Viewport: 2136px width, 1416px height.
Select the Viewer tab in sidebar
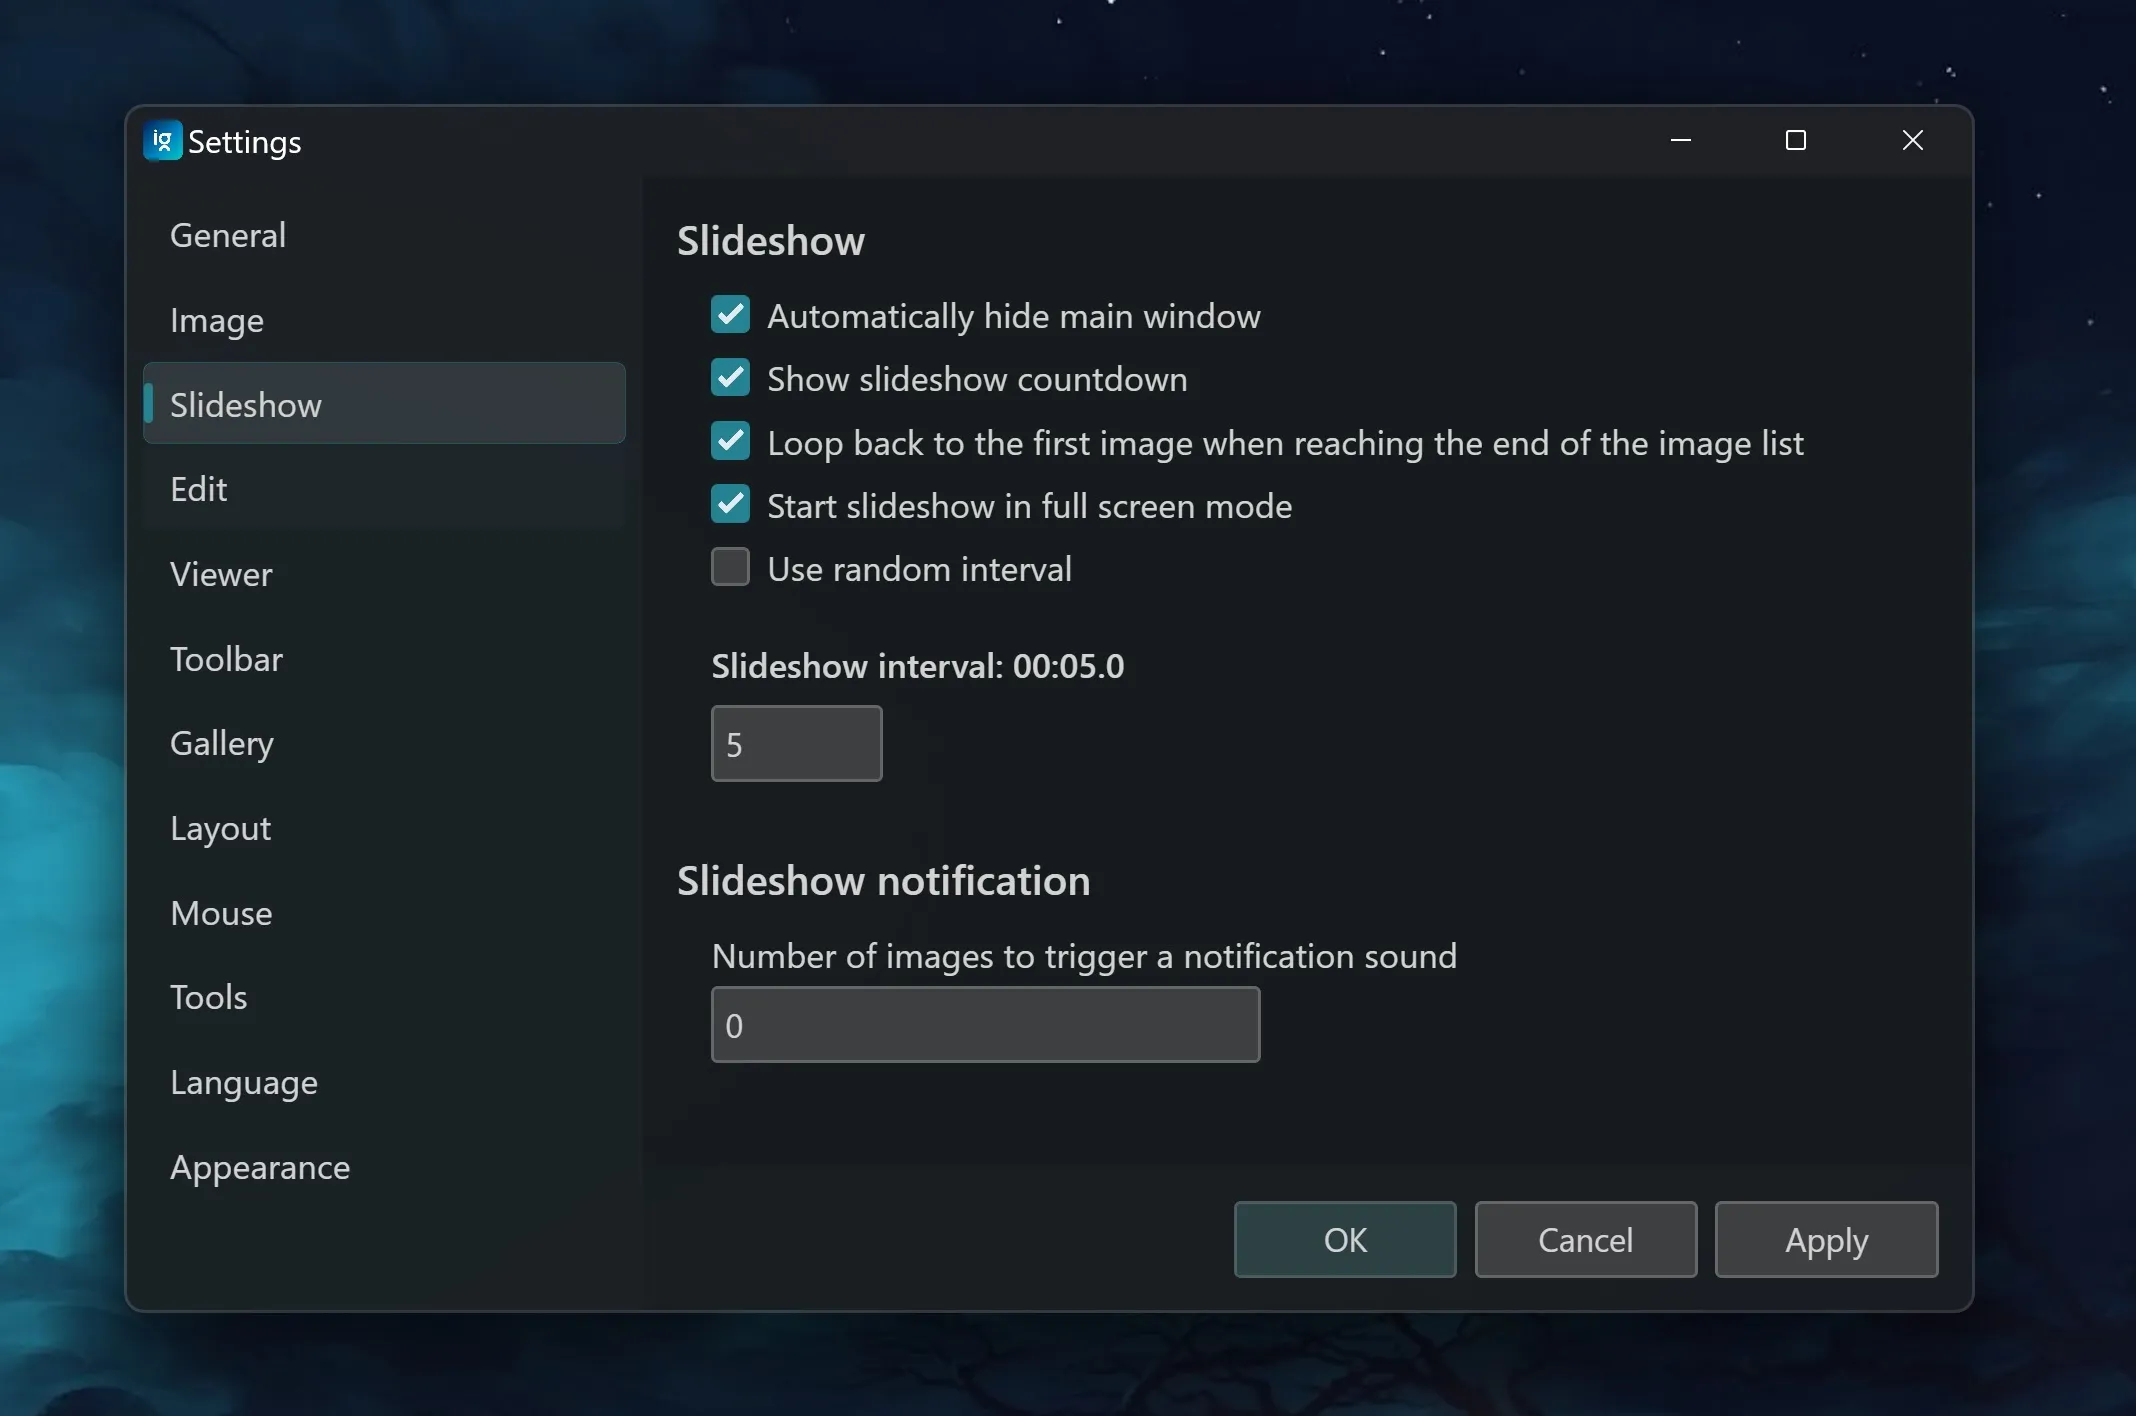coord(221,574)
